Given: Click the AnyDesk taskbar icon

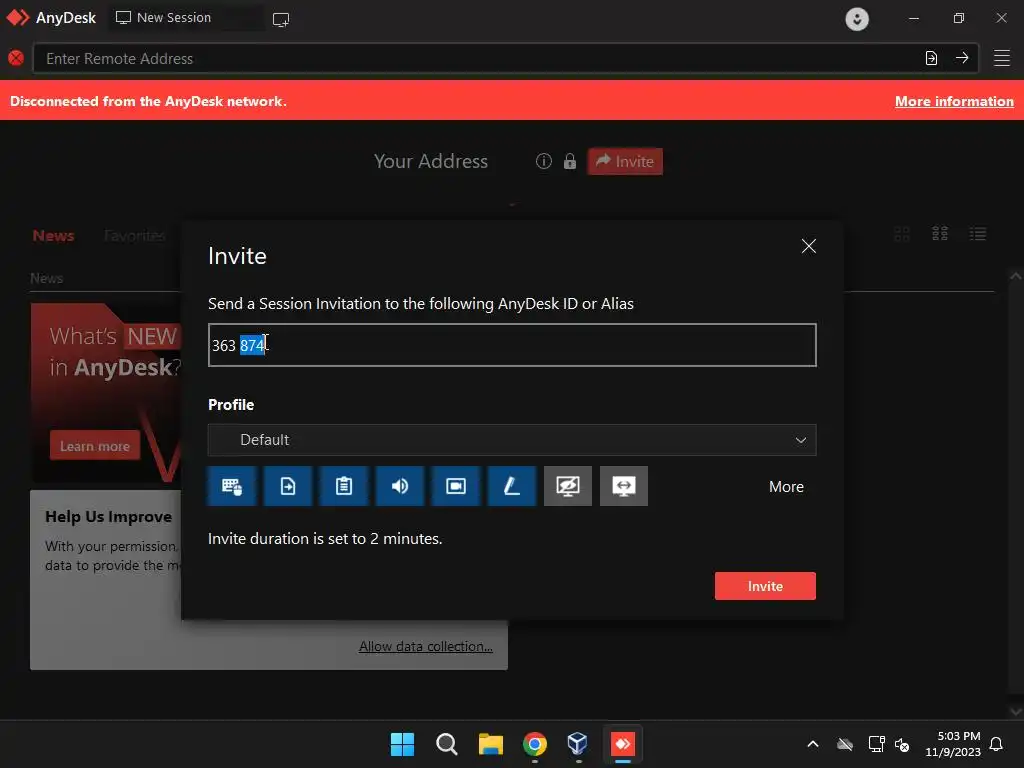Looking at the screenshot, I should tap(622, 744).
